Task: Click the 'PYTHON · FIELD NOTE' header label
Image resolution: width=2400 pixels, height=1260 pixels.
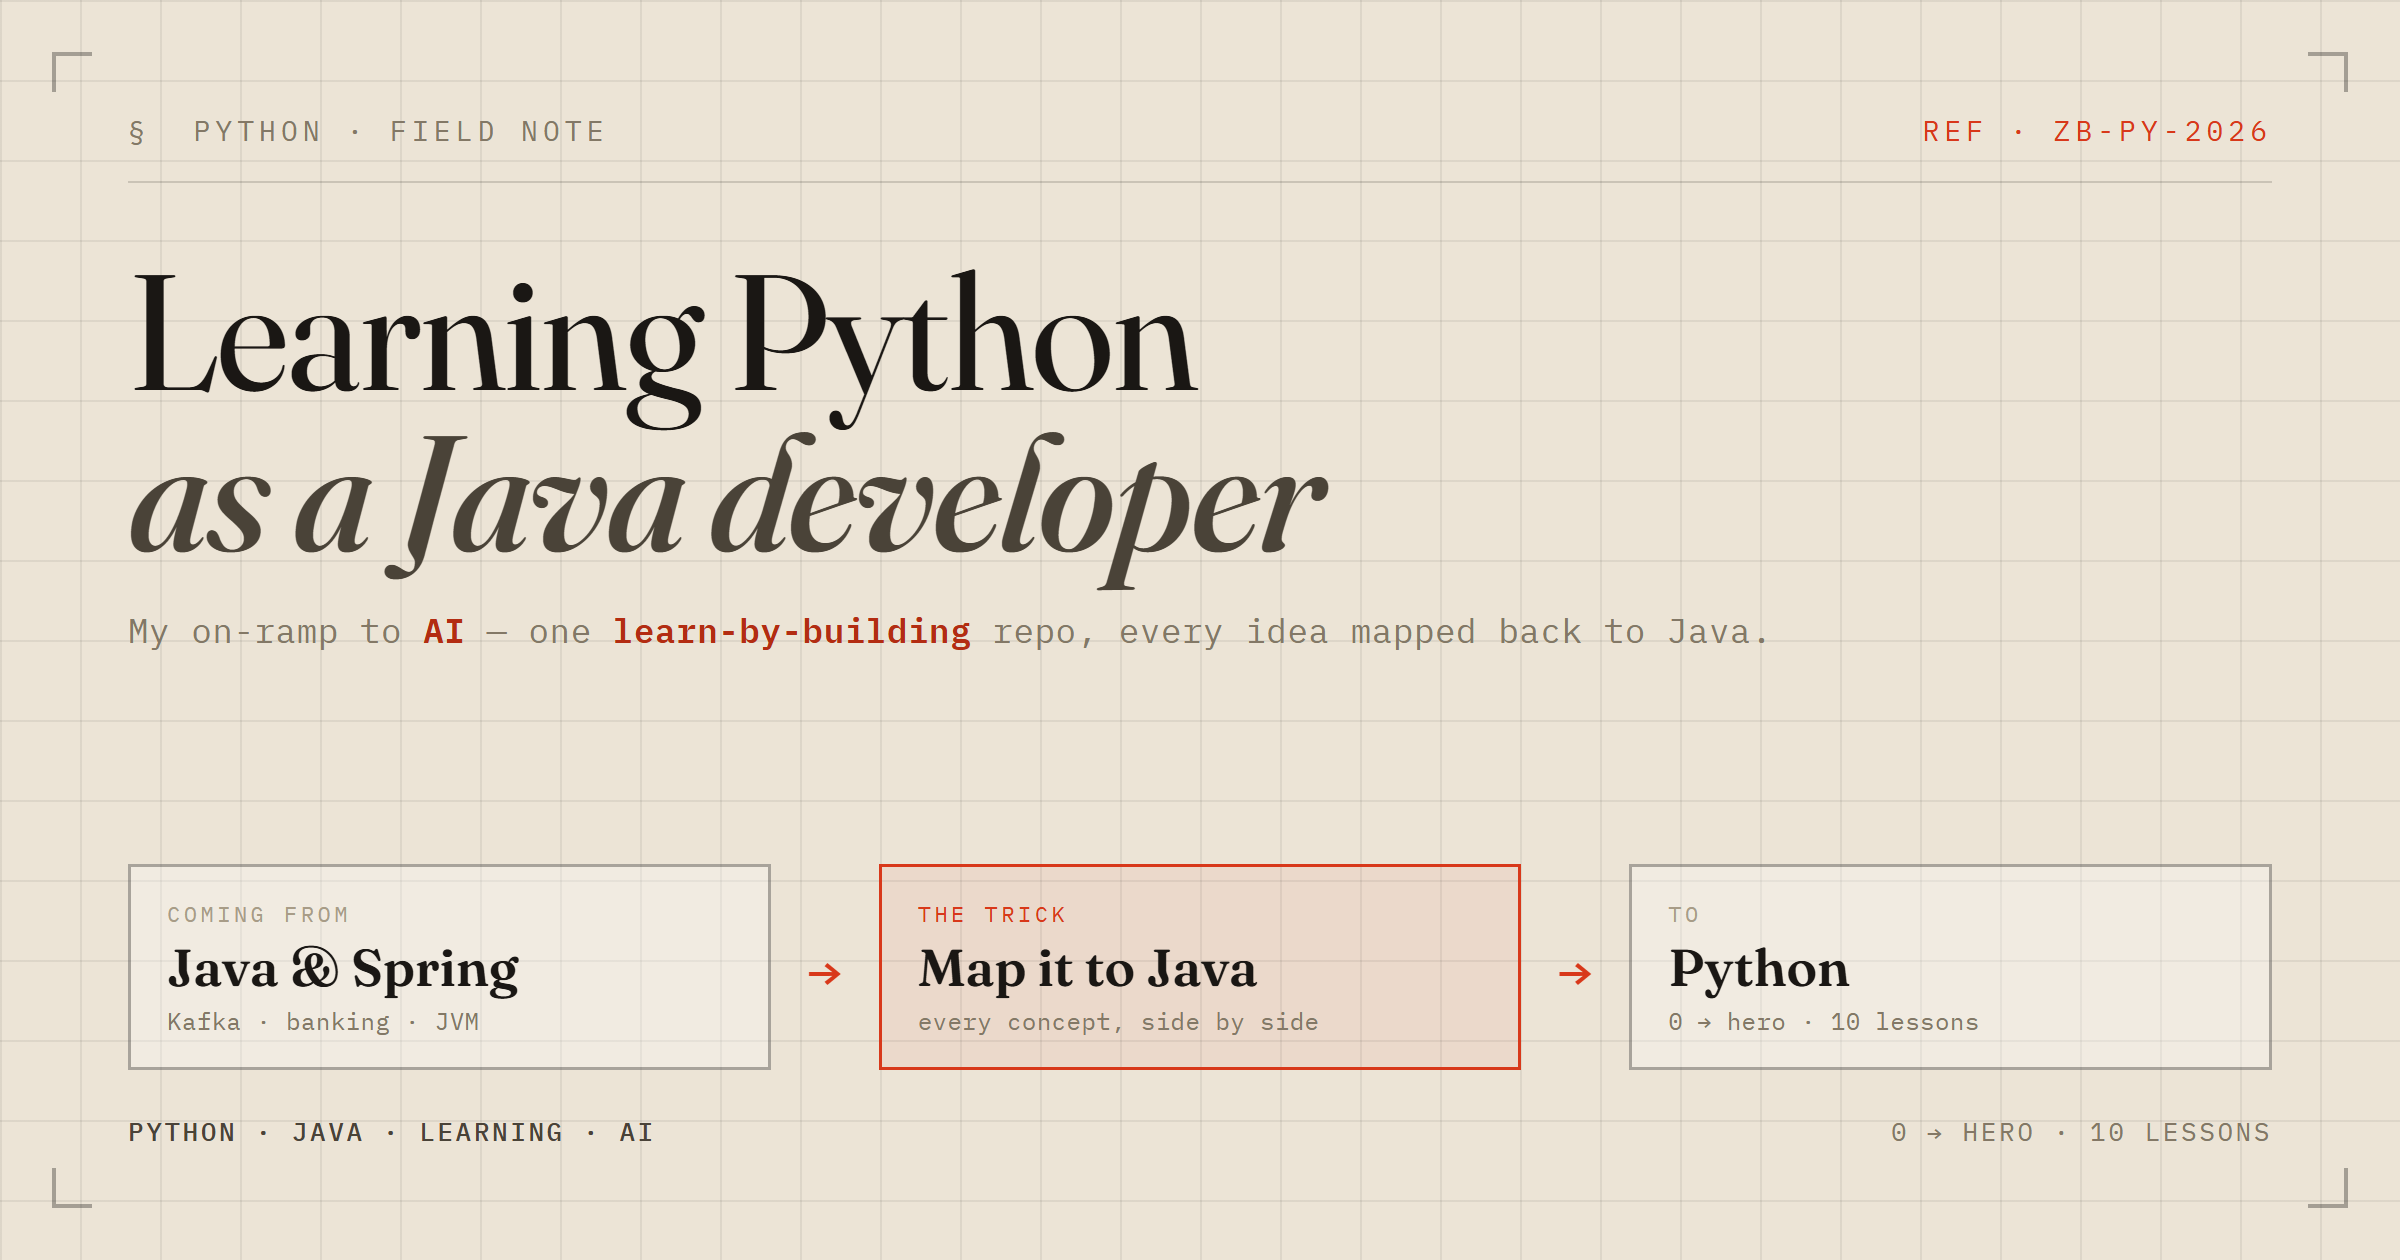Action: pyautogui.click(x=400, y=132)
